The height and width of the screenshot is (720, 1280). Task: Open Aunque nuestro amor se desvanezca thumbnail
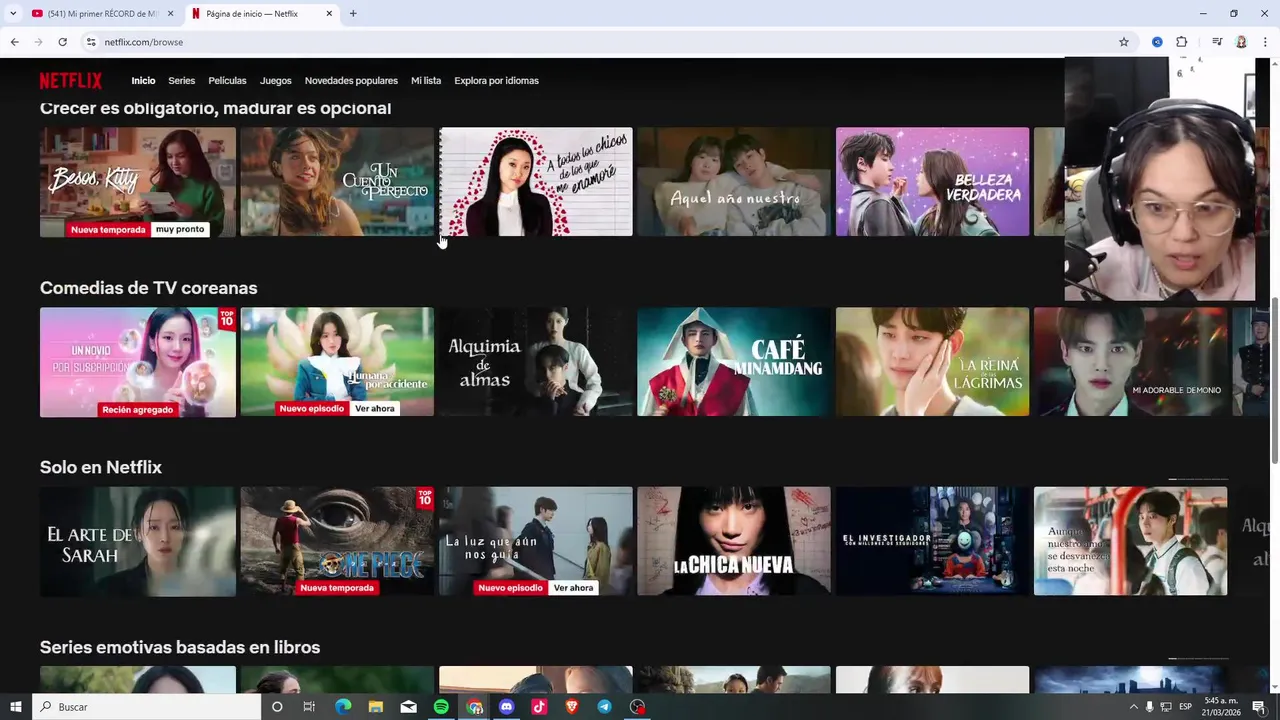point(1130,541)
